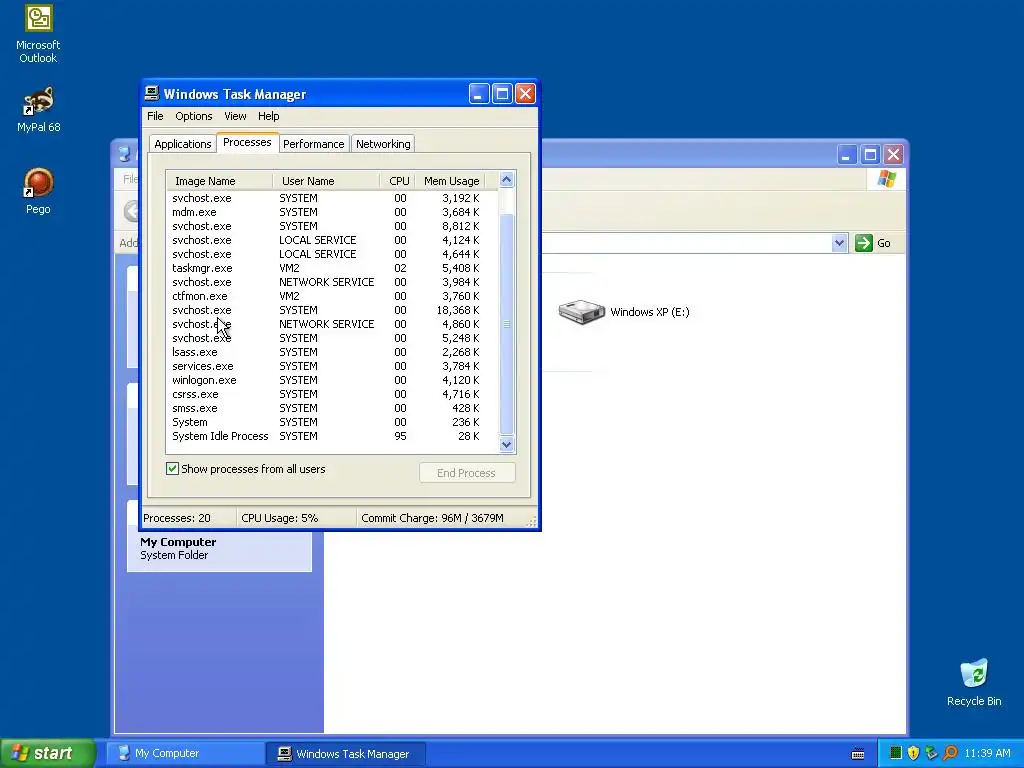
Task: Maximize the My Computer window
Action: (870, 155)
